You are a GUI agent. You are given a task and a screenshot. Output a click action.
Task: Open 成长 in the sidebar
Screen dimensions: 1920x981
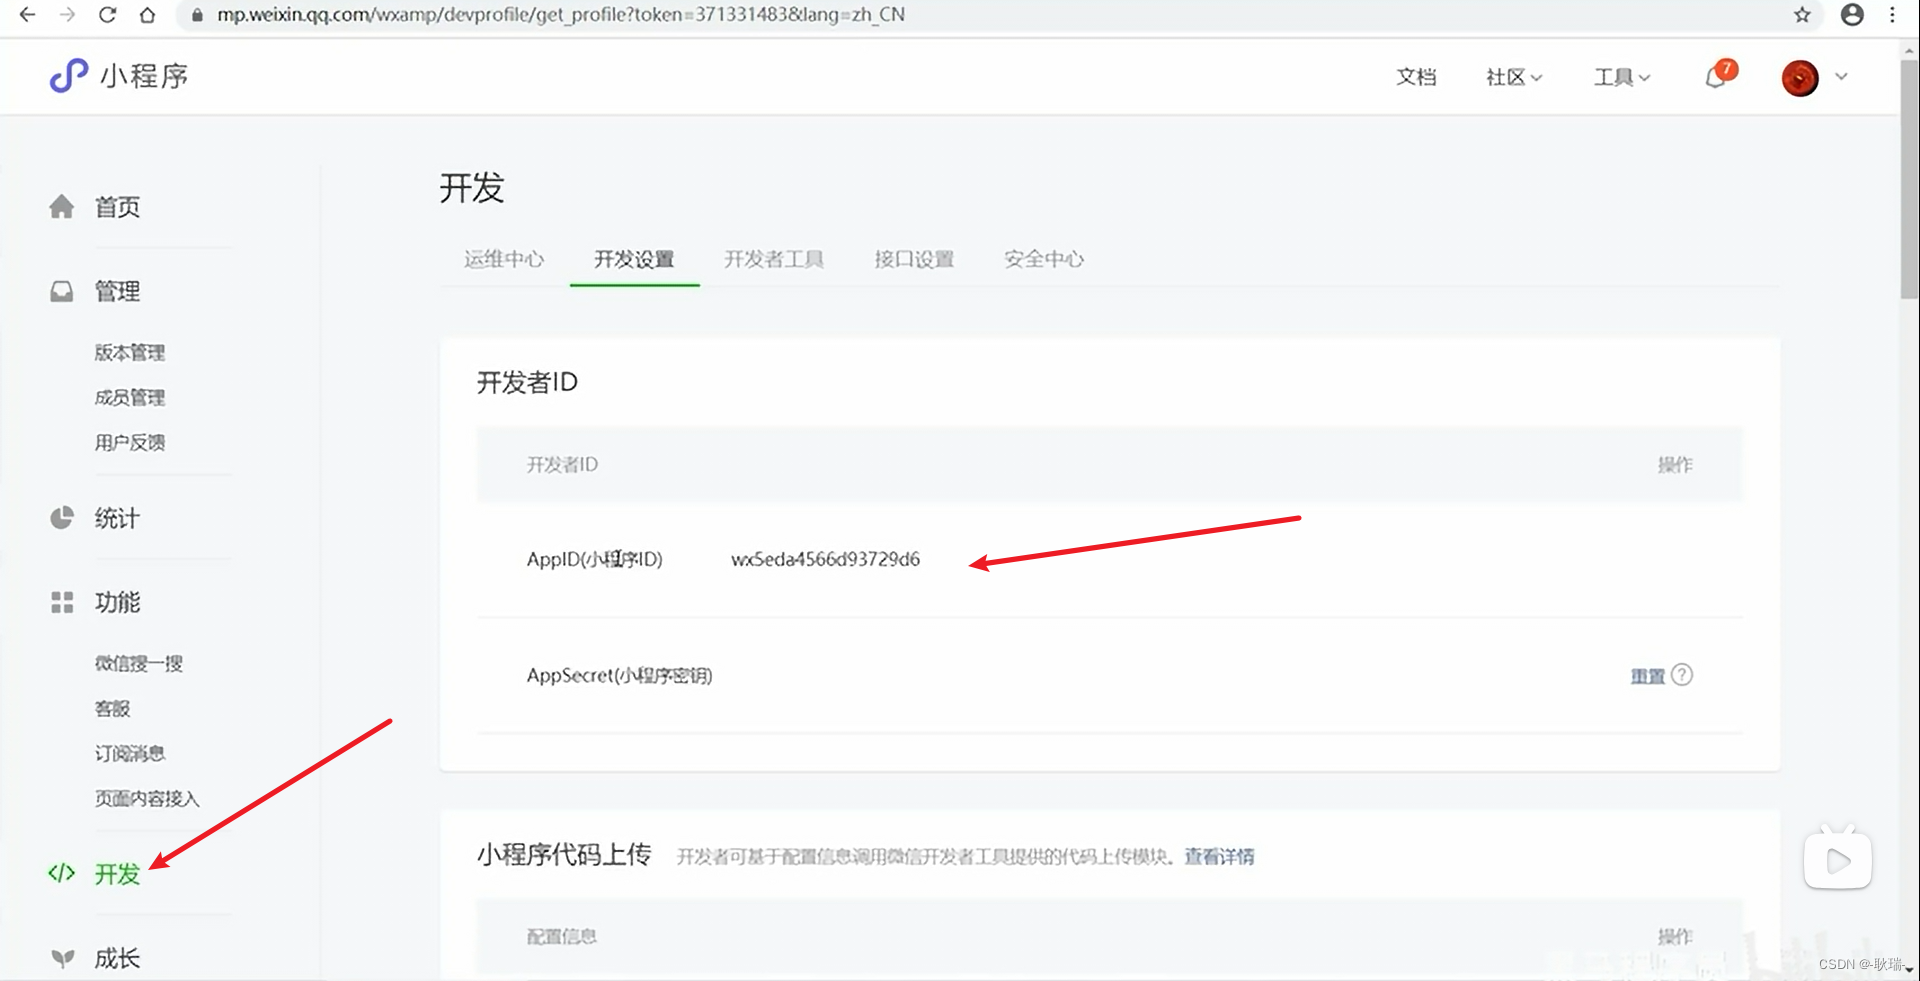[x=117, y=958]
